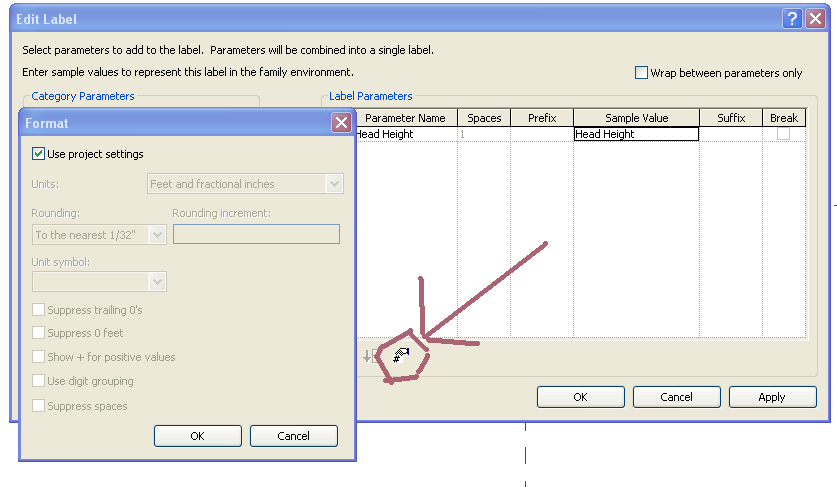Uncheck Use project settings
837x487 pixels.
(38, 154)
